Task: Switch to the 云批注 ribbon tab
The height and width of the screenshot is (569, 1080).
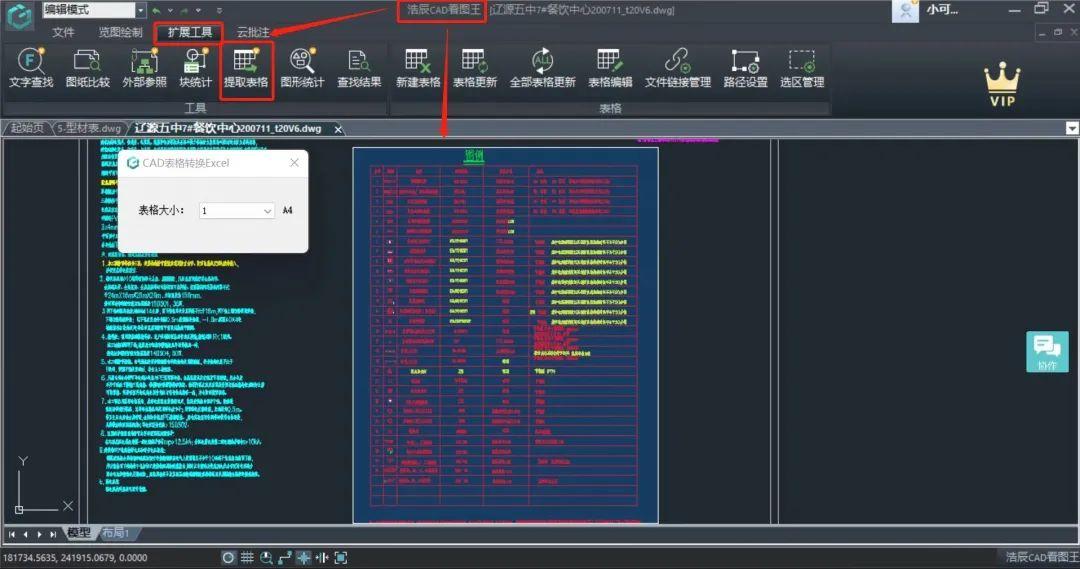Action: [x=253, y=32]
